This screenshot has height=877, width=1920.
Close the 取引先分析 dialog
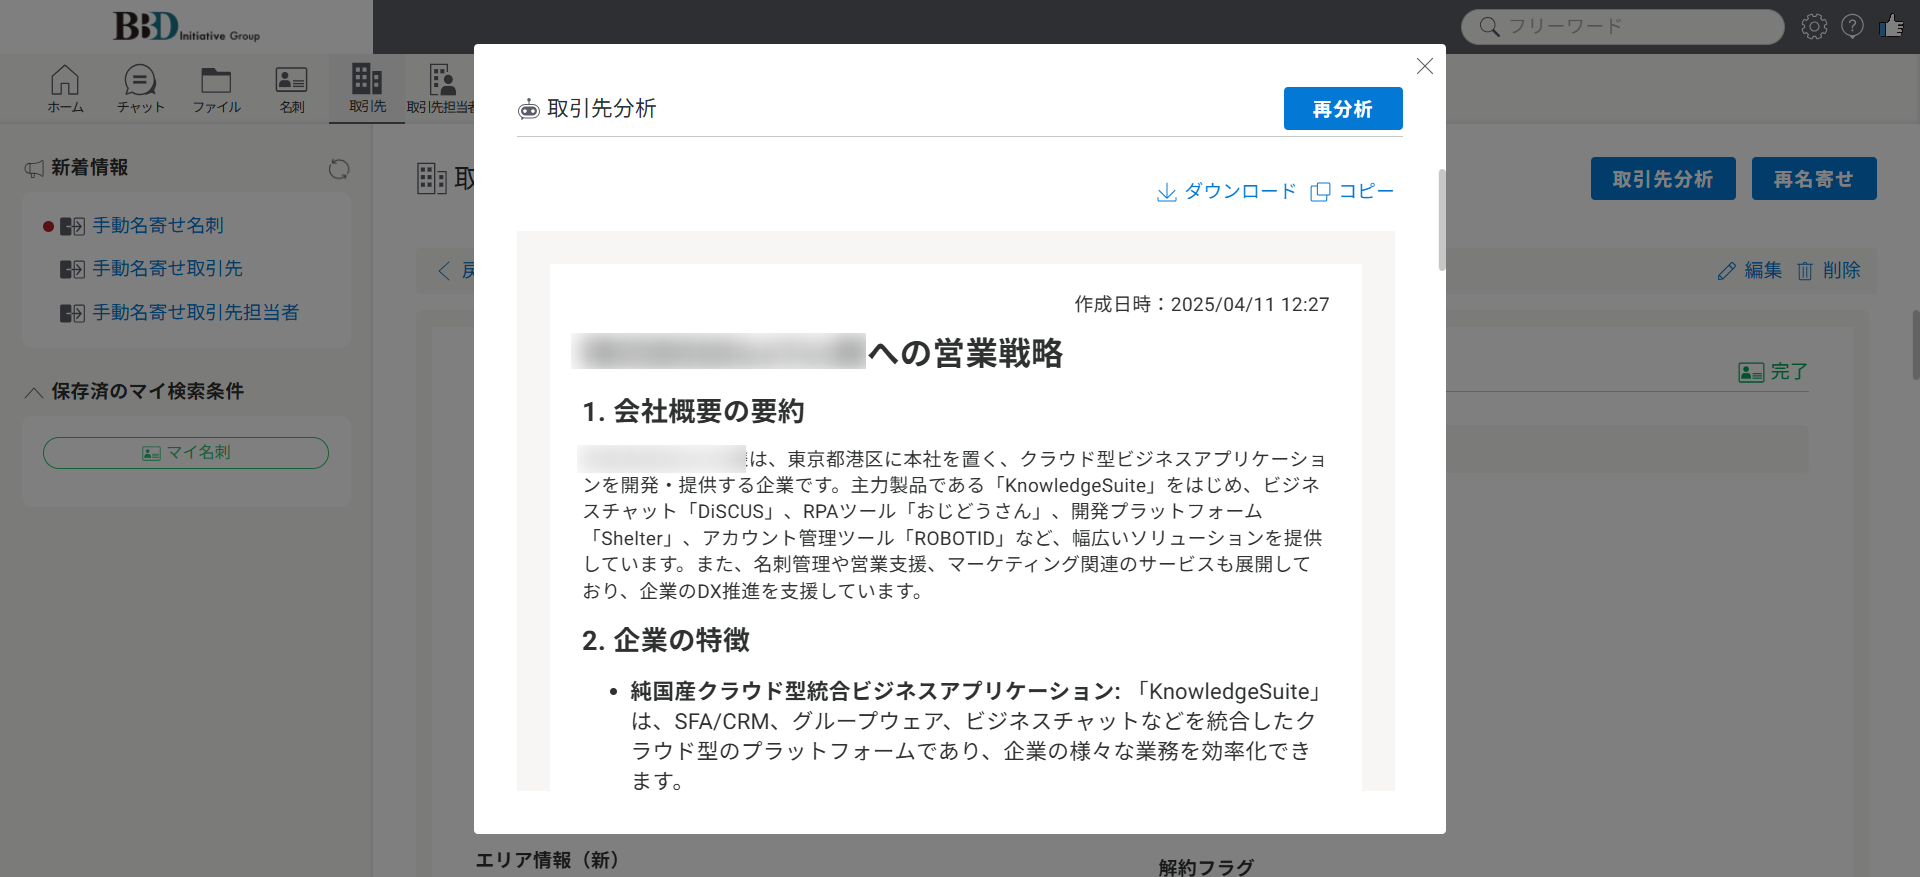coord(1425,66)
